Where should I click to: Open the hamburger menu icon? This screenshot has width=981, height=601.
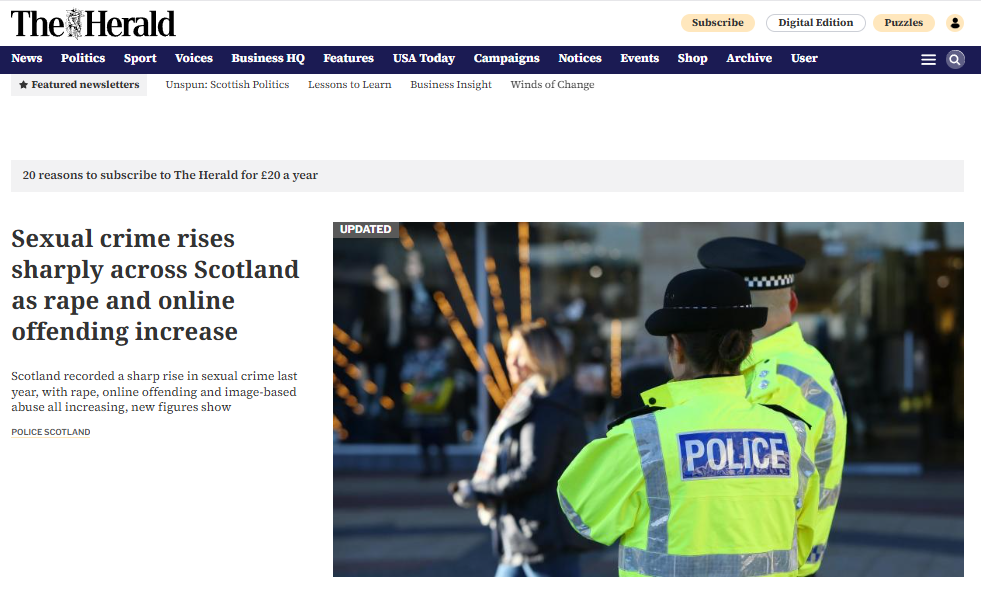click(x=928, y=60)
